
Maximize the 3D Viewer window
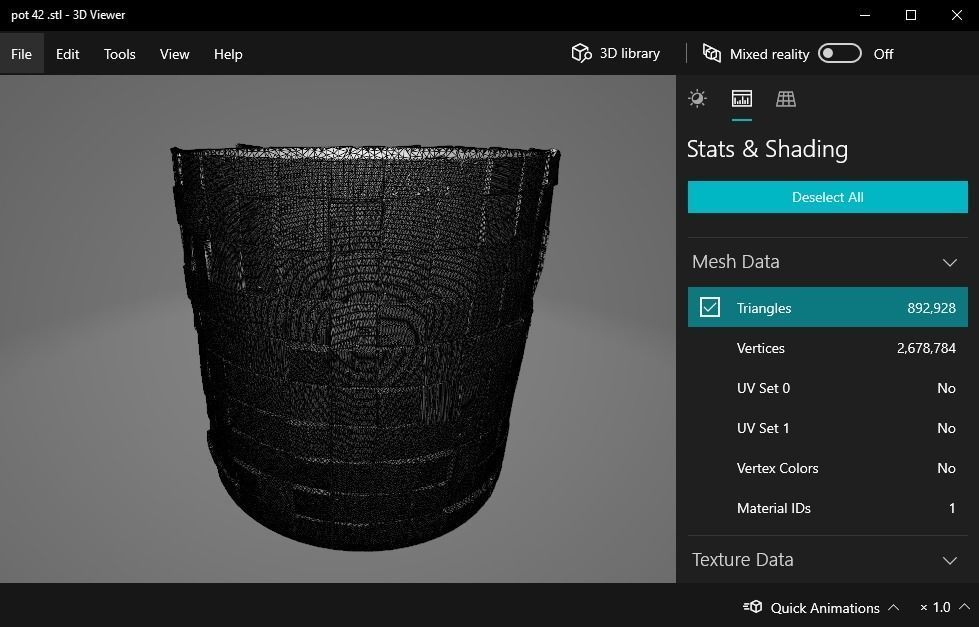click(911, 15)
